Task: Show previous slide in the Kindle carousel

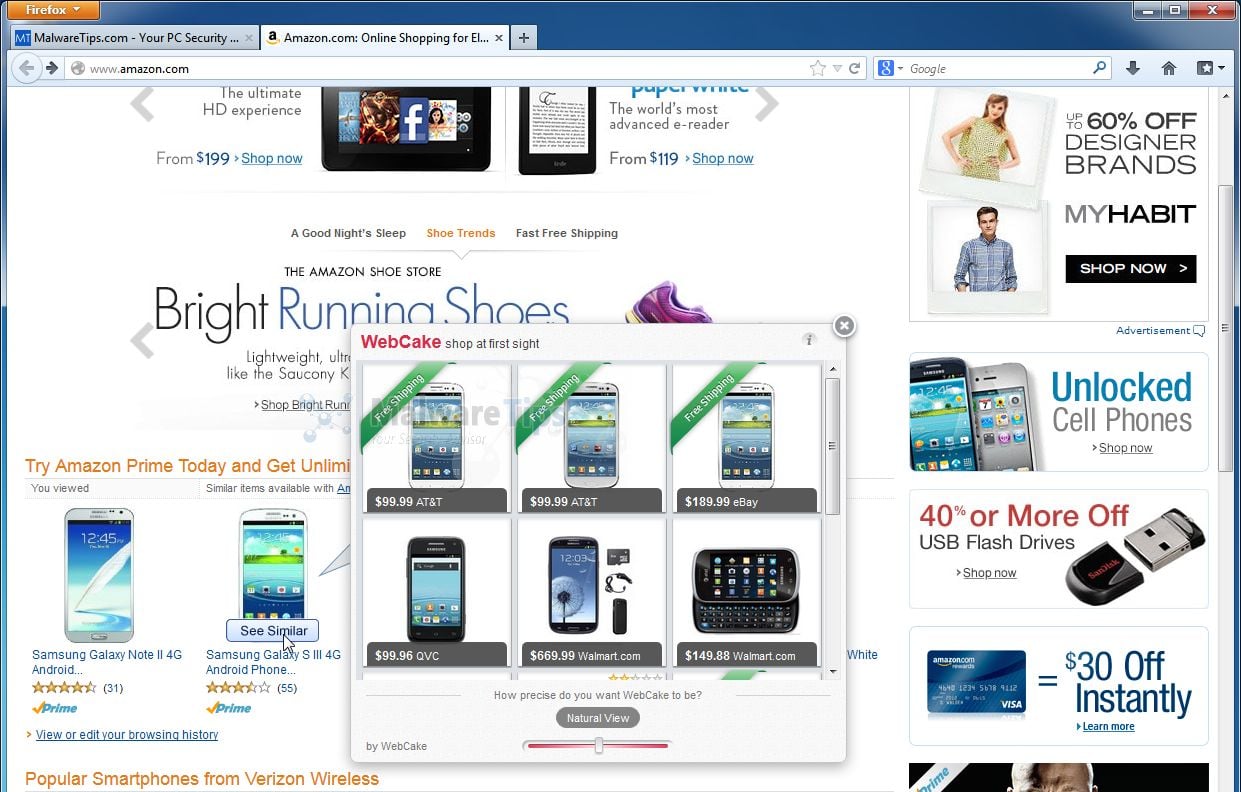Action: (142, 103)
